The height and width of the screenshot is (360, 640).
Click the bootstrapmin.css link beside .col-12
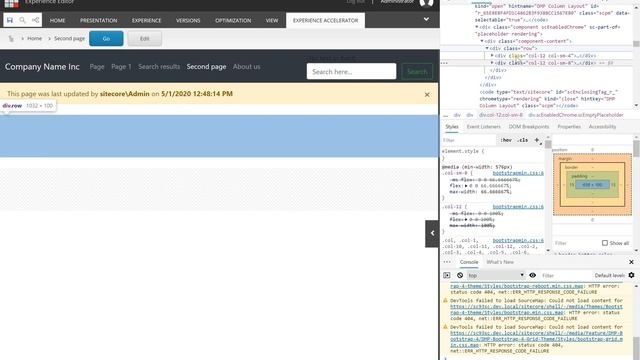pyautogui.click(x=518, y=207)
